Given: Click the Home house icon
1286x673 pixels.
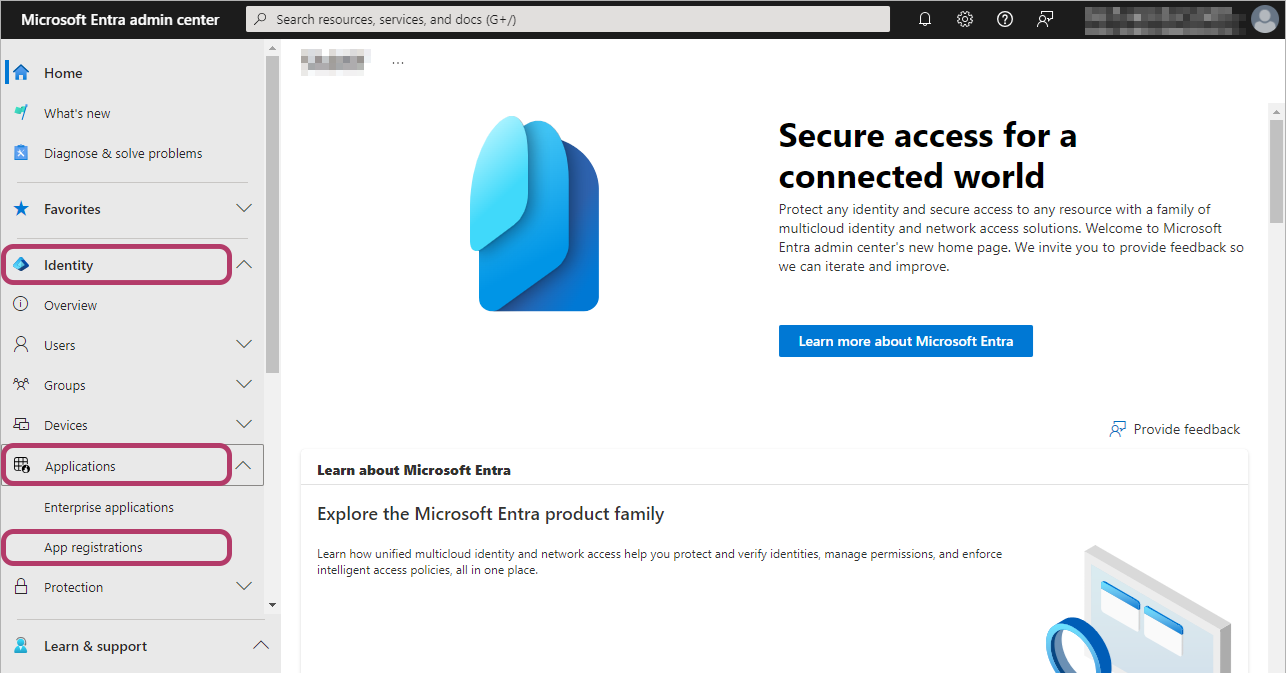Looking at the screenshot, I should point(21,73).
